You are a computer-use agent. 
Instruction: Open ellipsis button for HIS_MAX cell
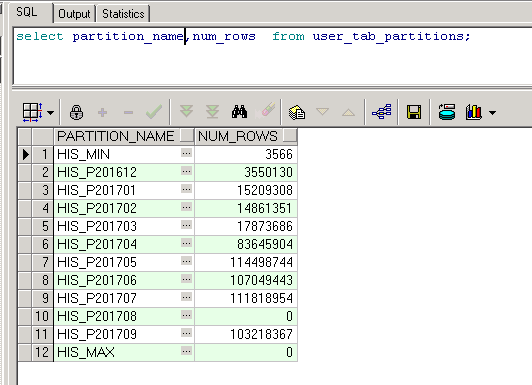pos(186,351)
